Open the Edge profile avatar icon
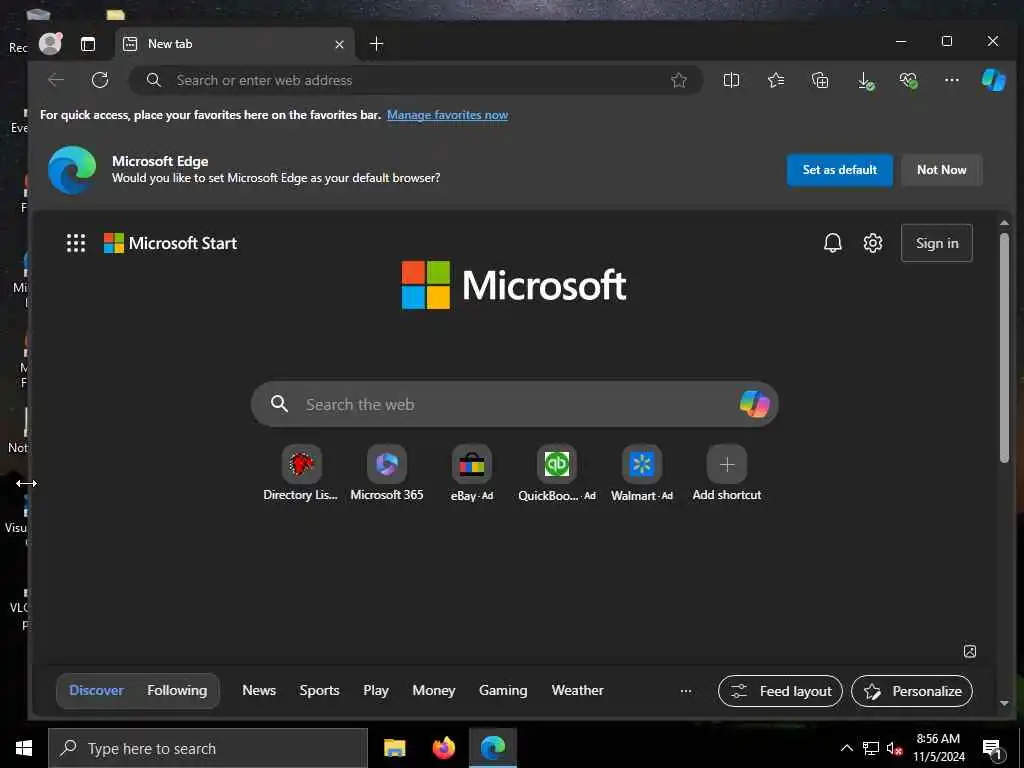Viewport: 1024px width, 768px height. pos(50,43)
